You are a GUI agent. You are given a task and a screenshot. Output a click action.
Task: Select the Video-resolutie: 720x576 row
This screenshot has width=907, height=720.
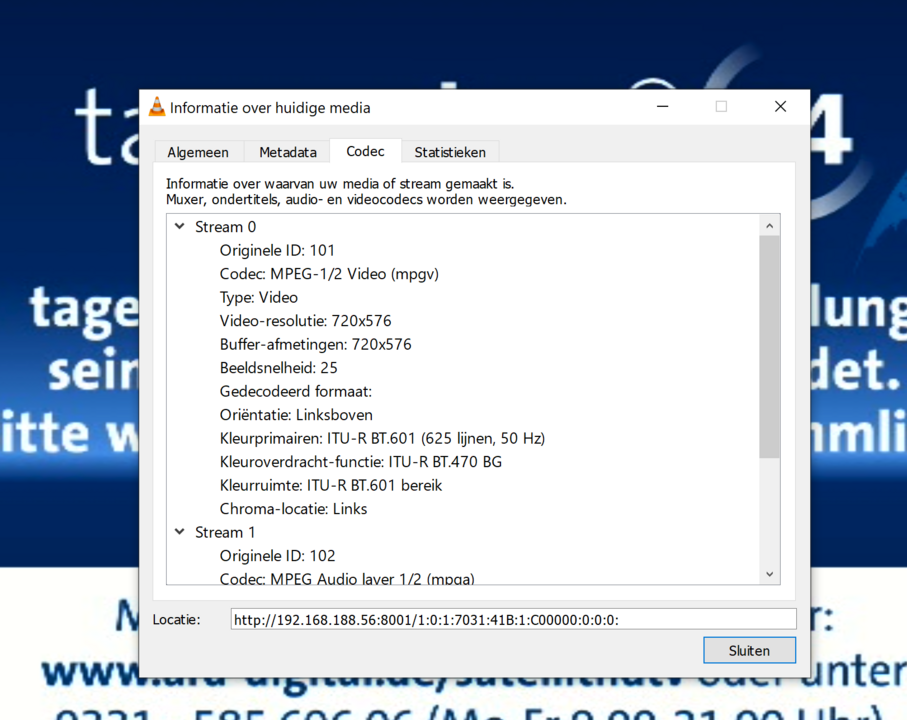coord(305,321)
